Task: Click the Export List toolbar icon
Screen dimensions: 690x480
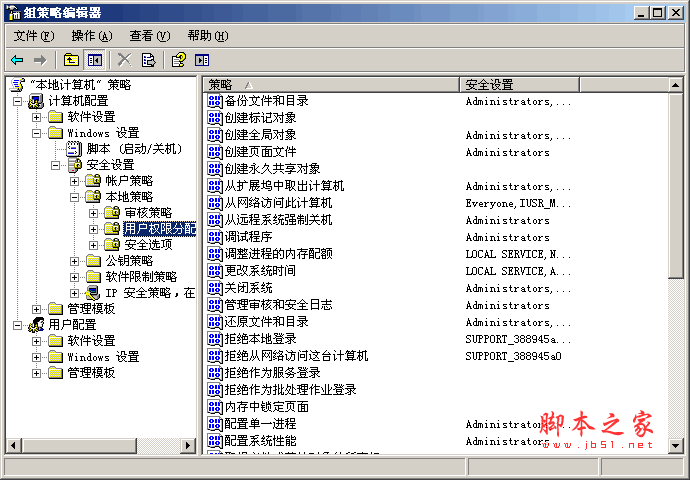Action: tap(148, 60)
